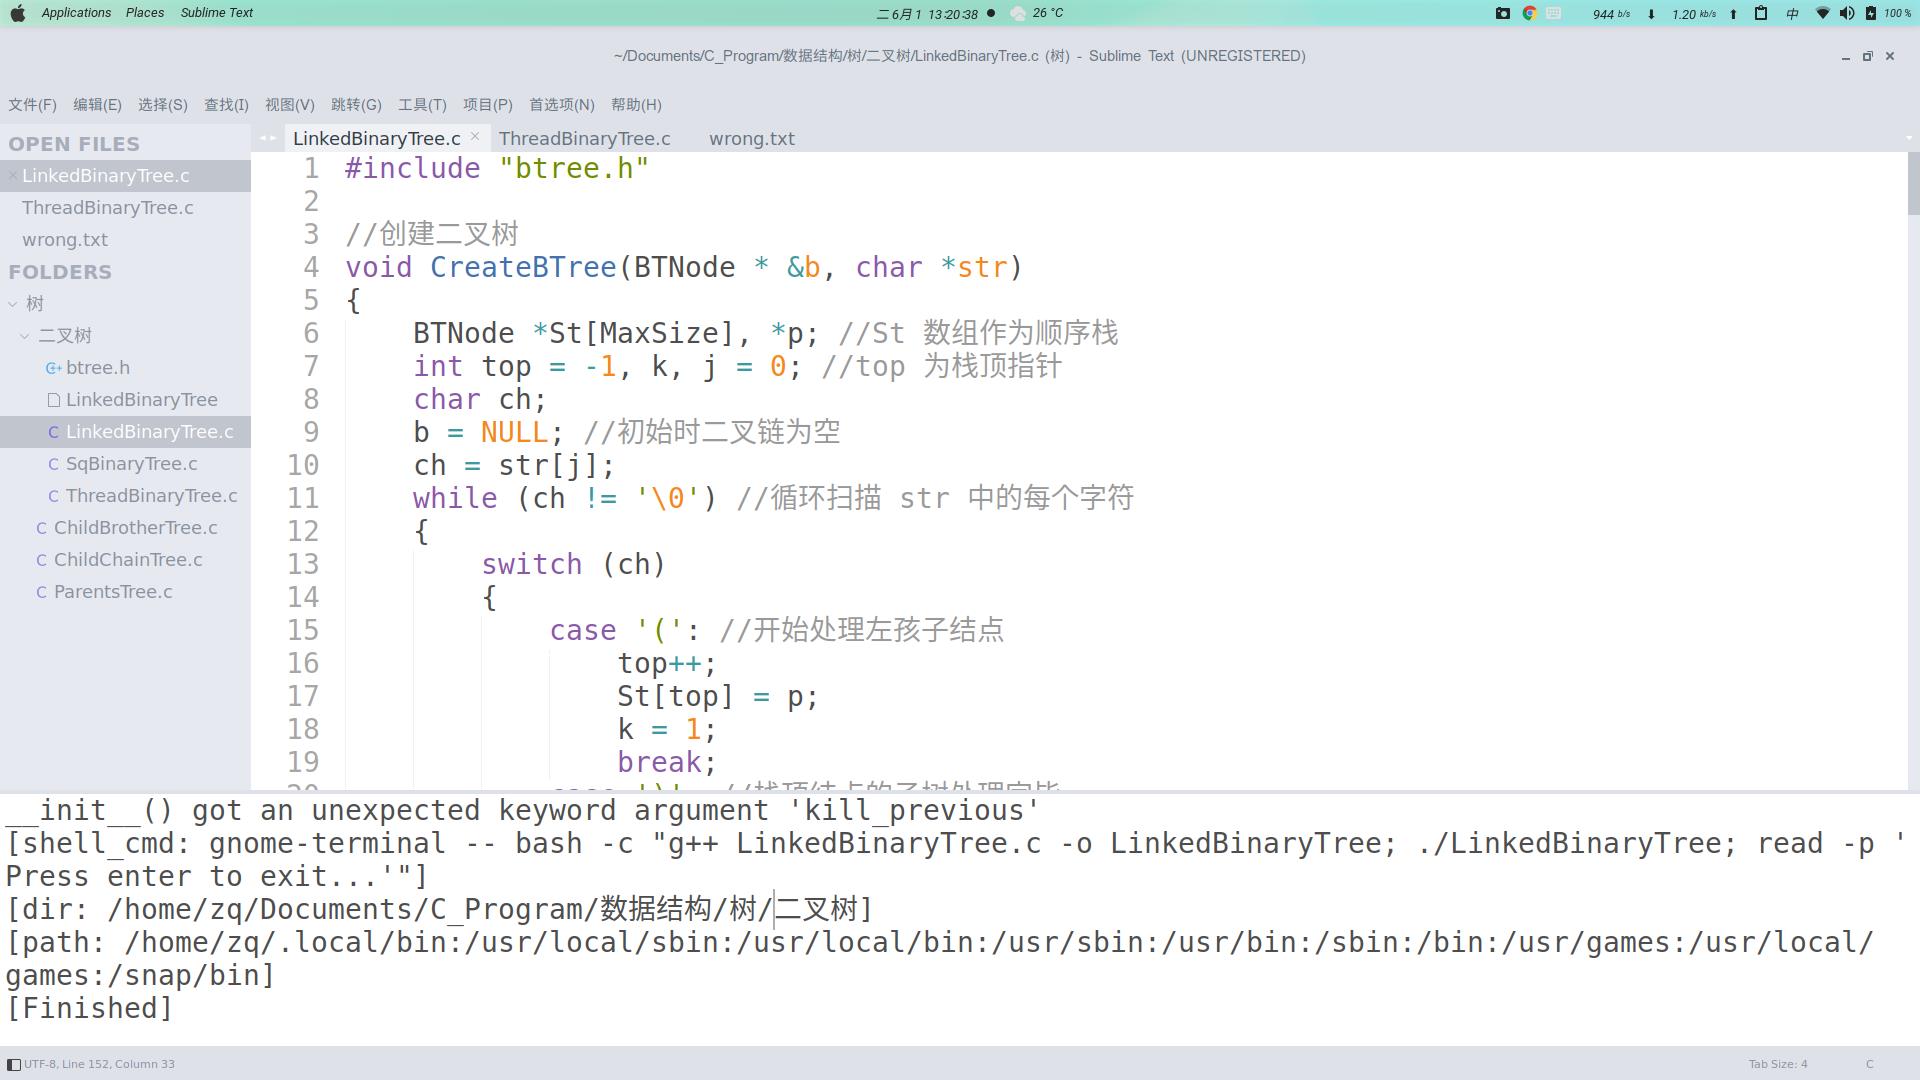The height and width of the screenshot is (1080, 1920).
Task: Click the tab scroll arrows left of tabs
Action: tap(267, 138)
